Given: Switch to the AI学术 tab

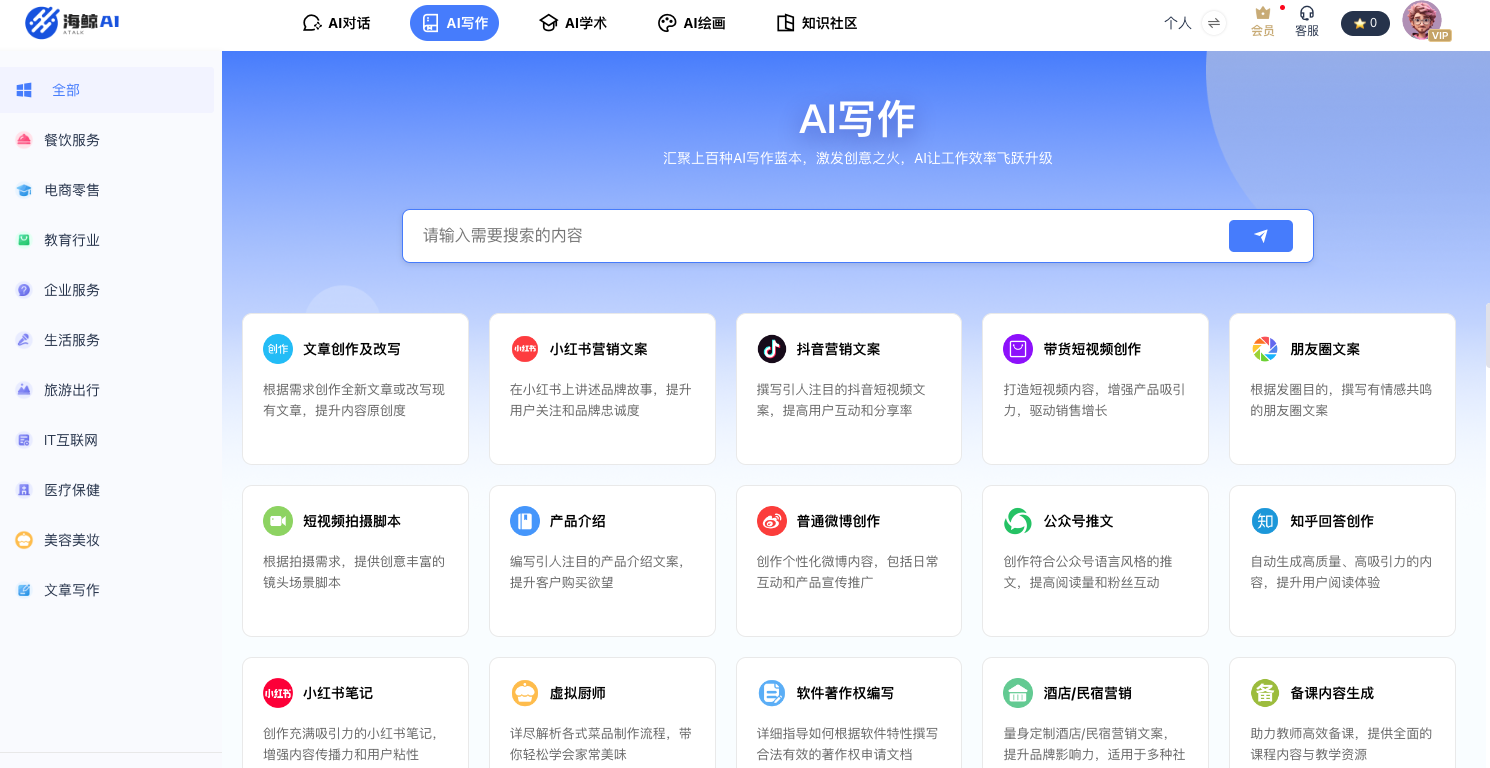Looking at the screenshot, I should tap(573, 23).
